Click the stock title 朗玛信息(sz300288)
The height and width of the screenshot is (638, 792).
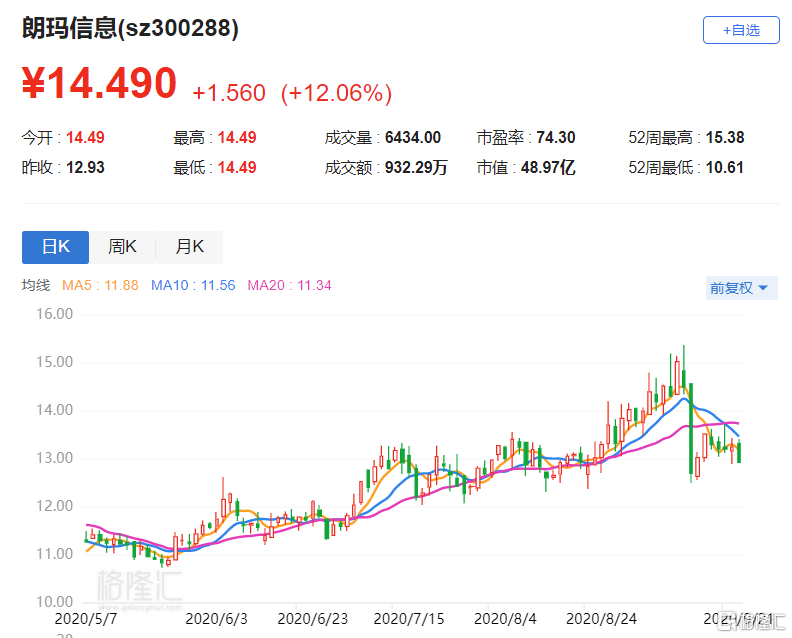[x=130, y=28]
